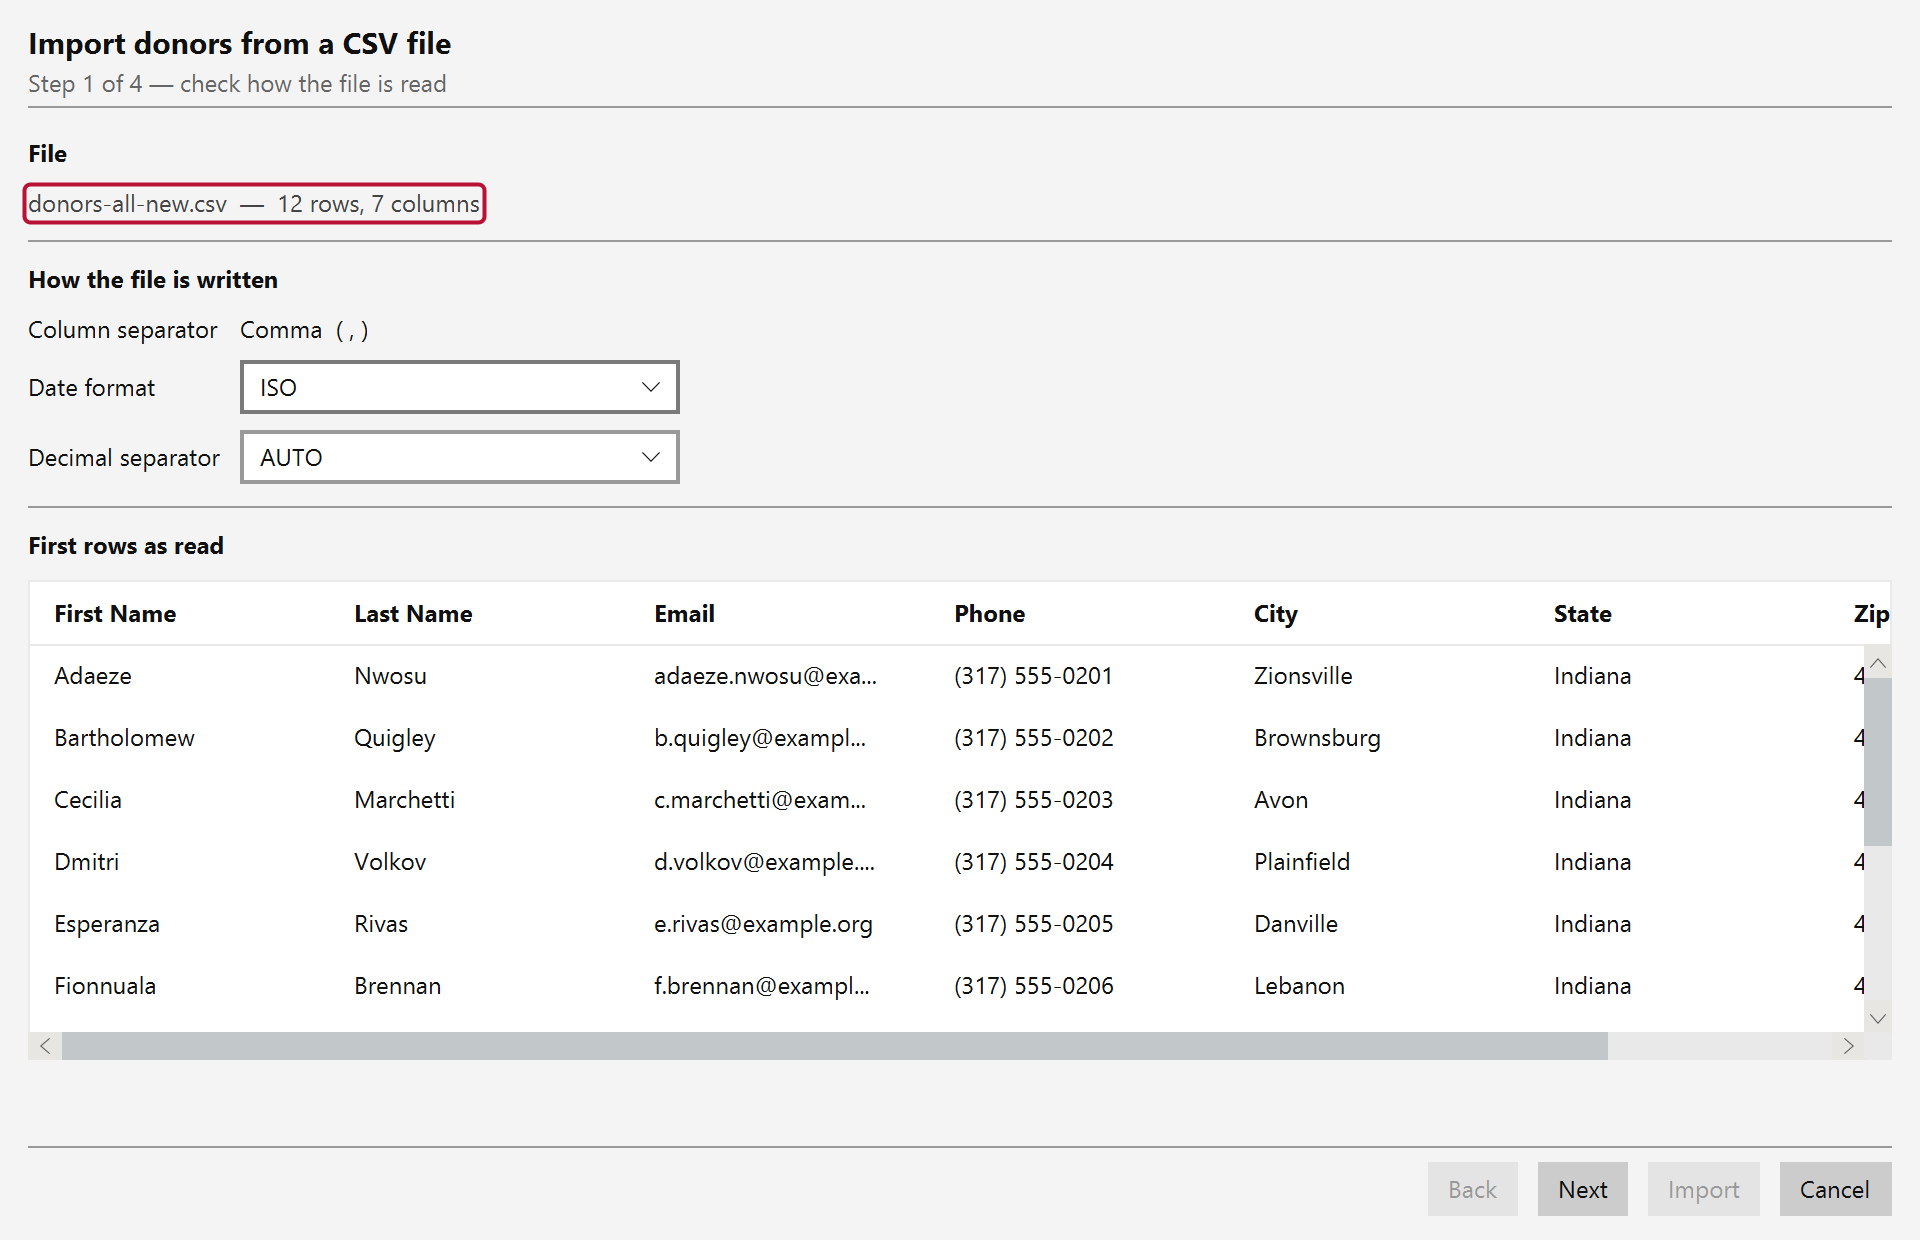Click the Avon city cell
Viewport: 1920px width, 1240px height.
1281,800
